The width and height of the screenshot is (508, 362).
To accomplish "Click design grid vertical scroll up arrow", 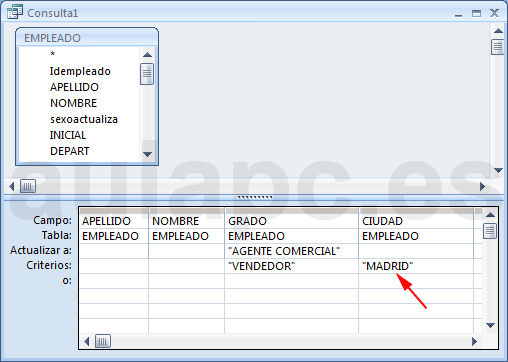I will pyautogui.click(x=490, y=215).
